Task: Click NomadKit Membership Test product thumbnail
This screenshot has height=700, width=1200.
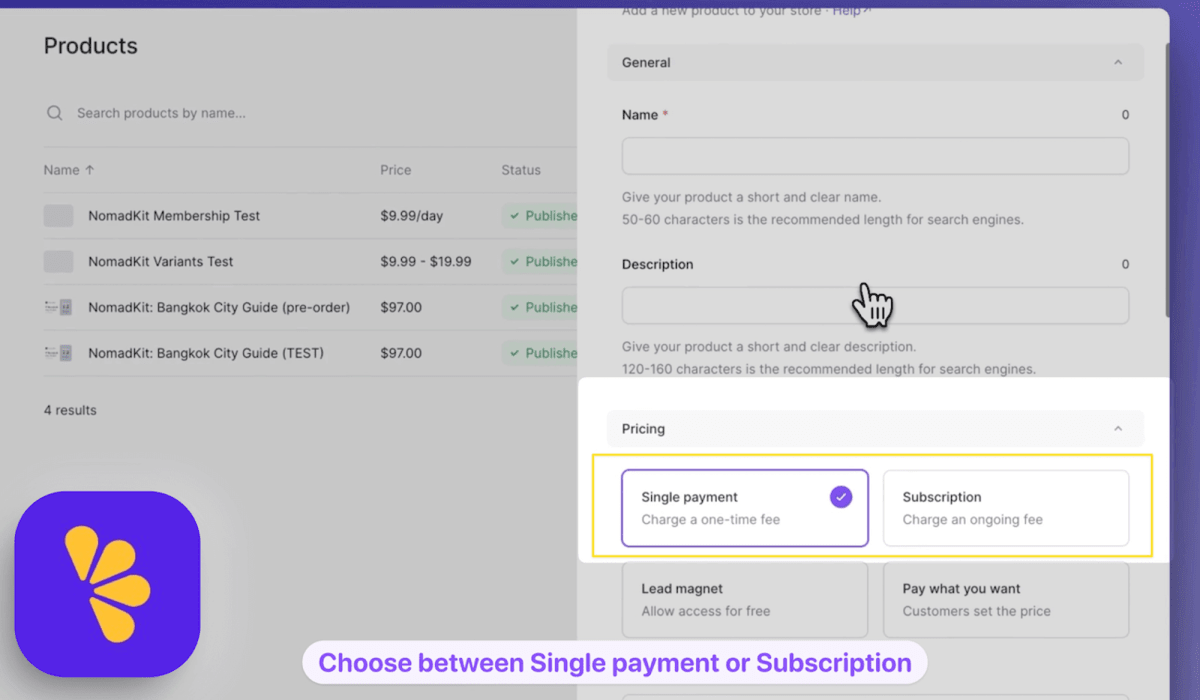Action: pos(58,216)
